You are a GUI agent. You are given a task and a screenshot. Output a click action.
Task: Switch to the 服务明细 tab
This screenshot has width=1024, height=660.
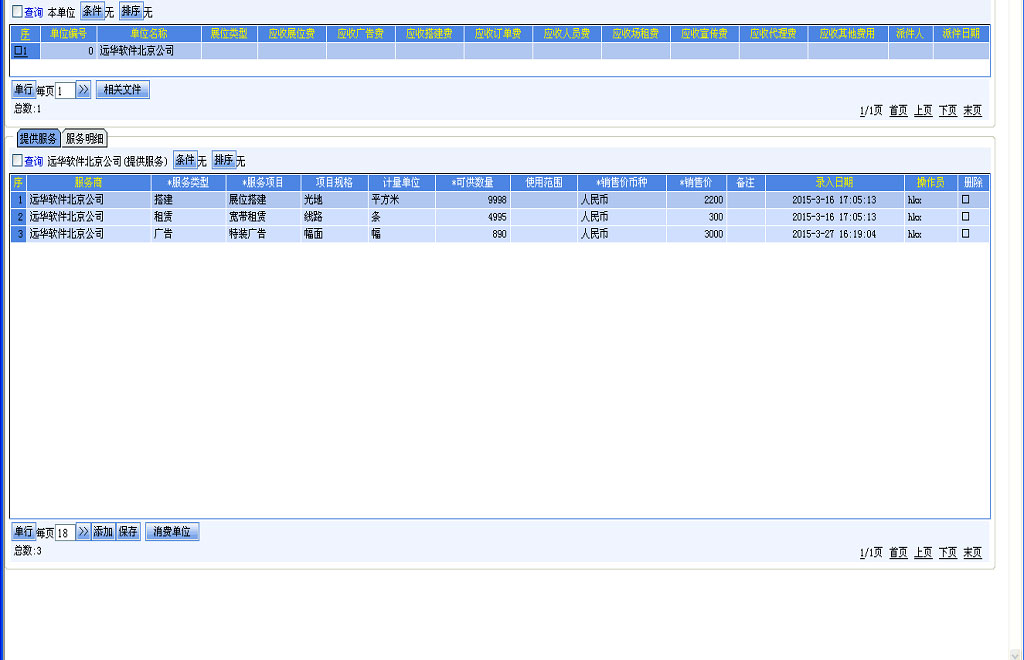click(84, 139)
